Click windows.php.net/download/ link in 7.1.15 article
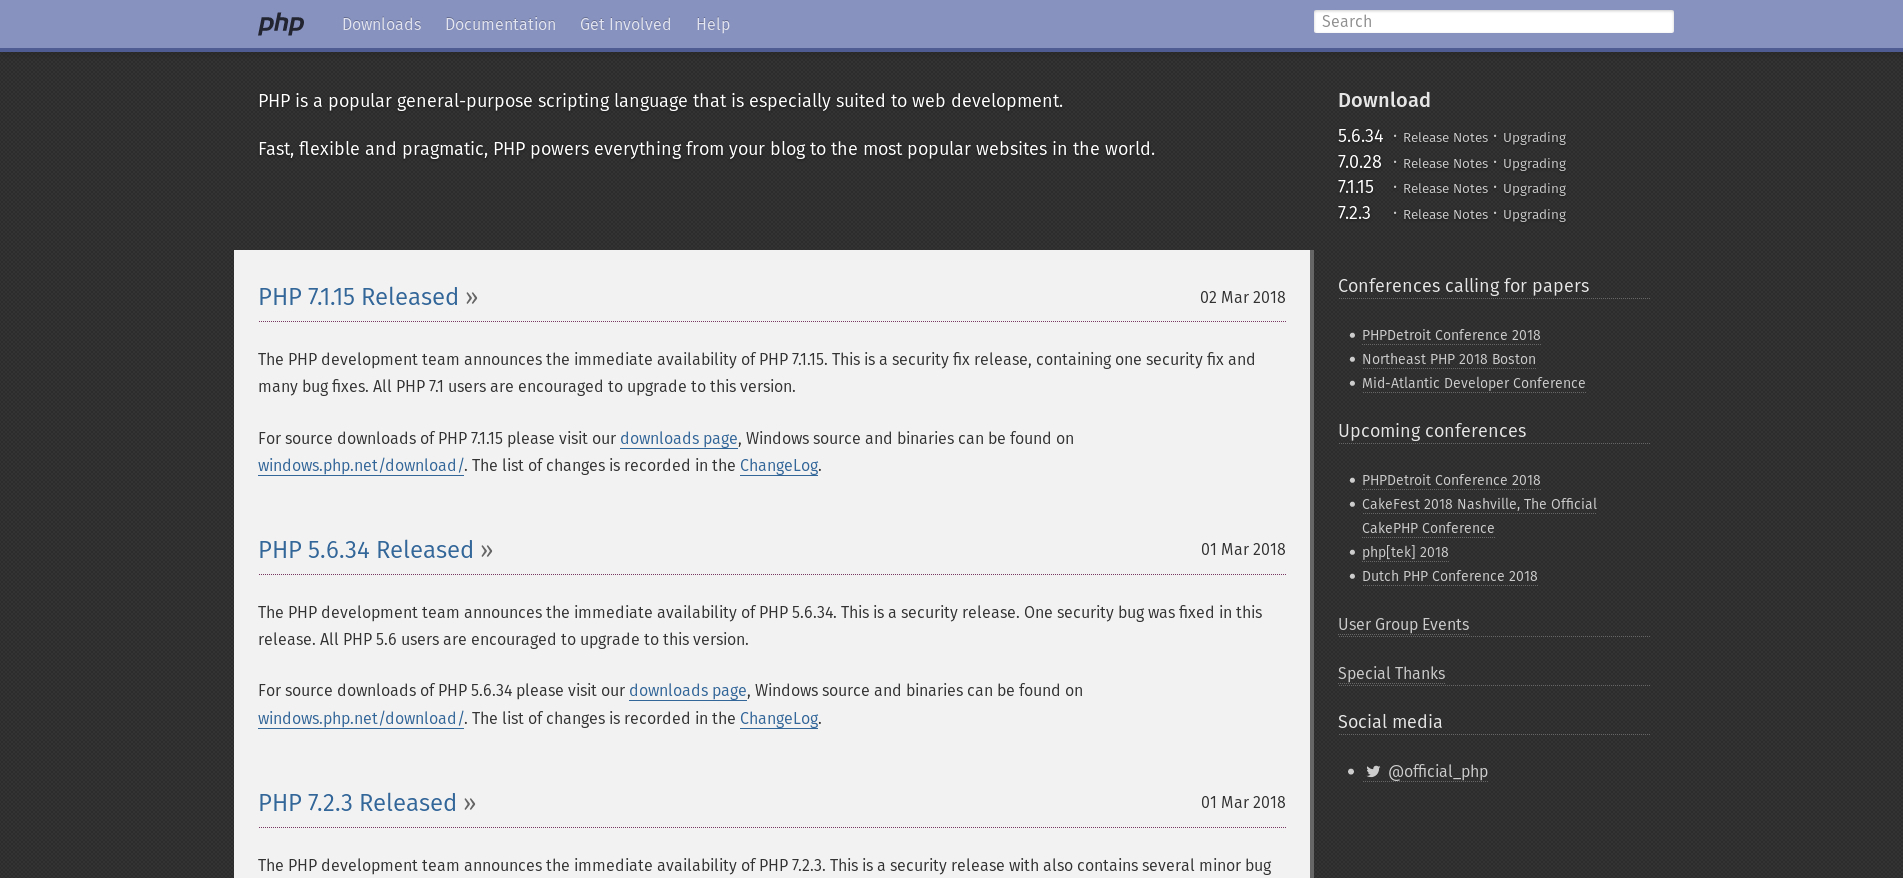This screenshot has height=878, width=1903. pos(360,466)
